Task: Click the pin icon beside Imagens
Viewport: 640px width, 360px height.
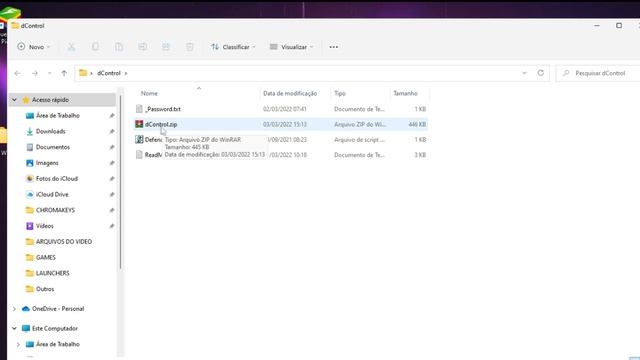Action: coord(111,163)
